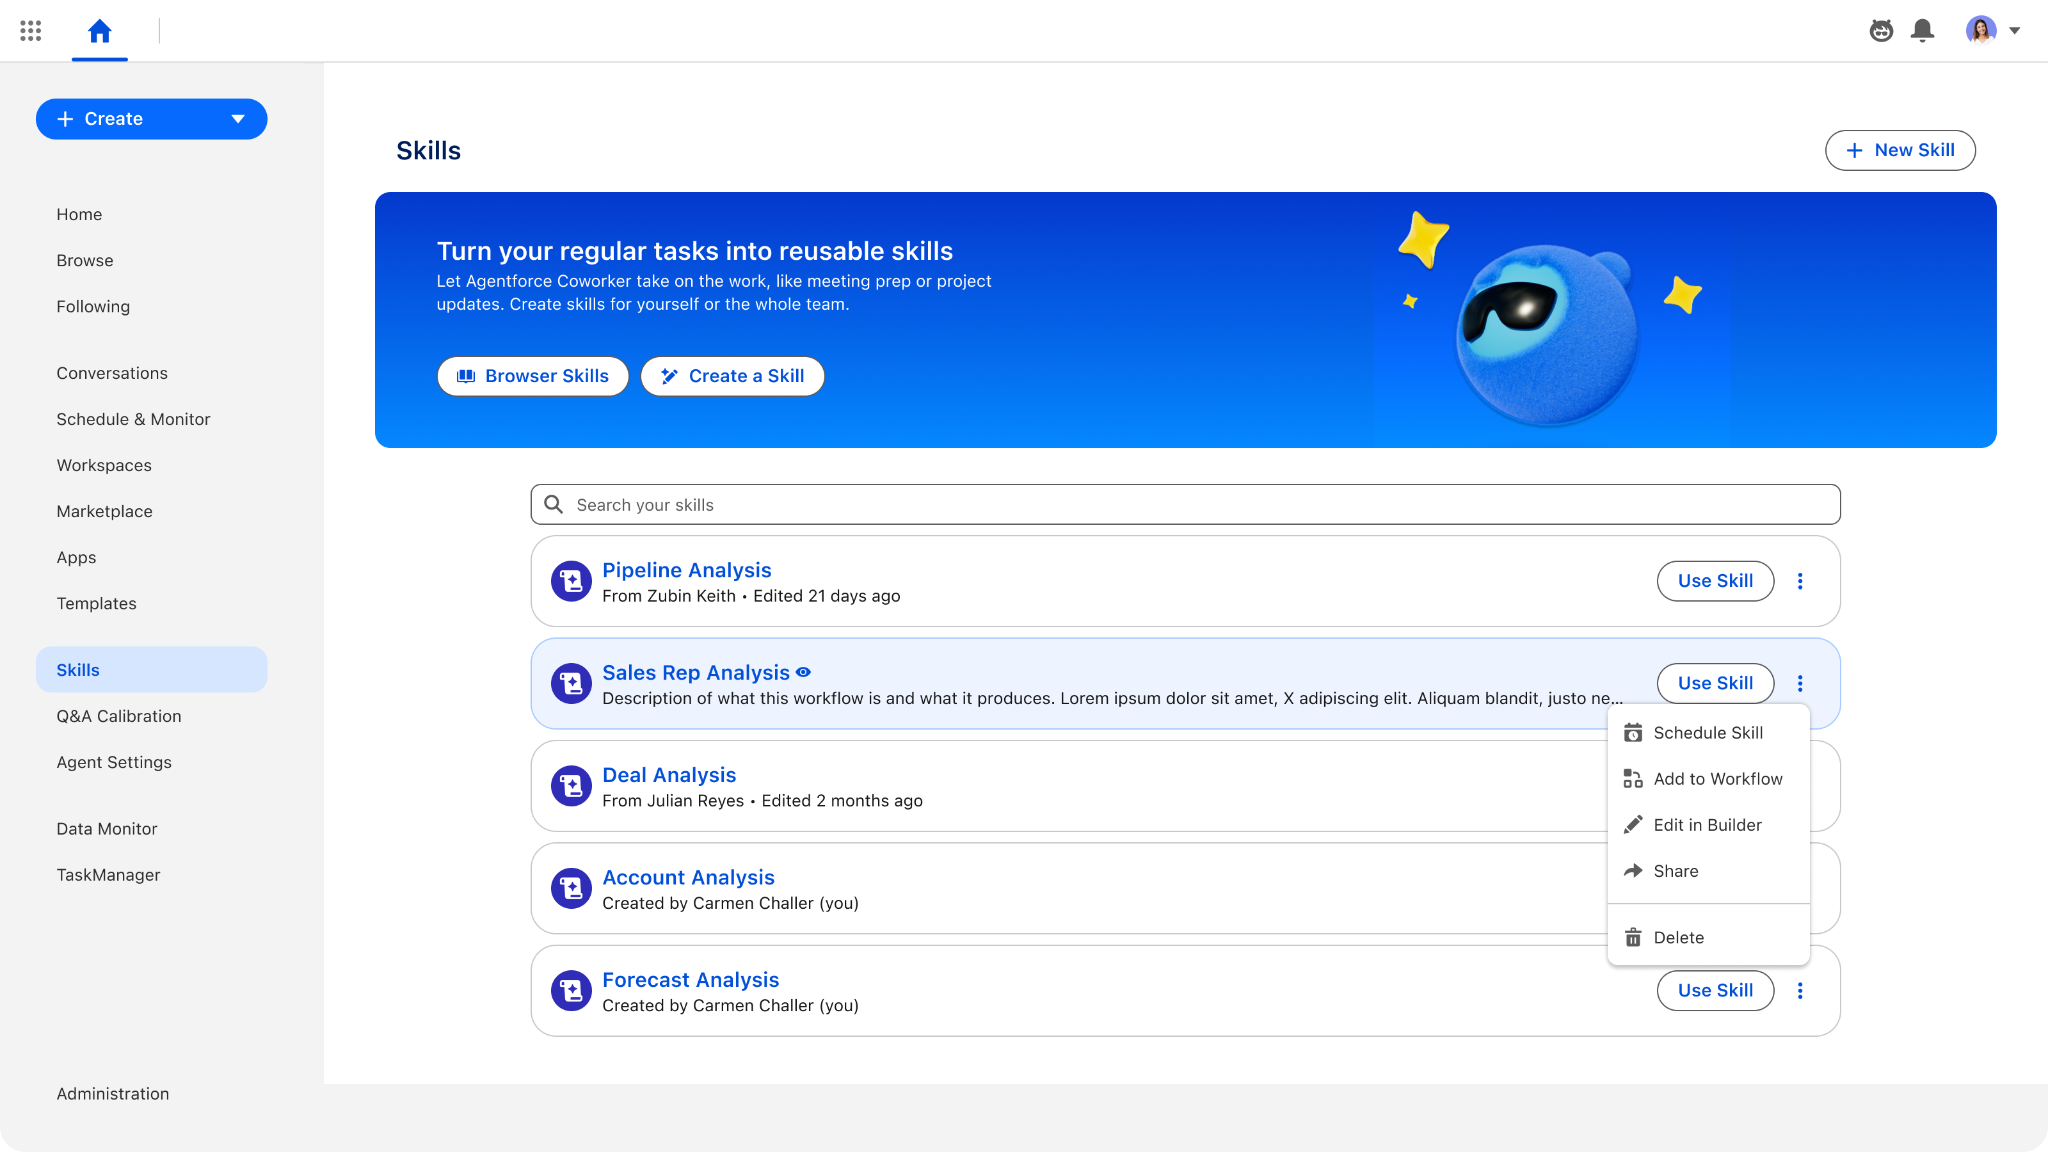
Task: Open Browser Skills from the banner
Action: [x=533, y=376]
